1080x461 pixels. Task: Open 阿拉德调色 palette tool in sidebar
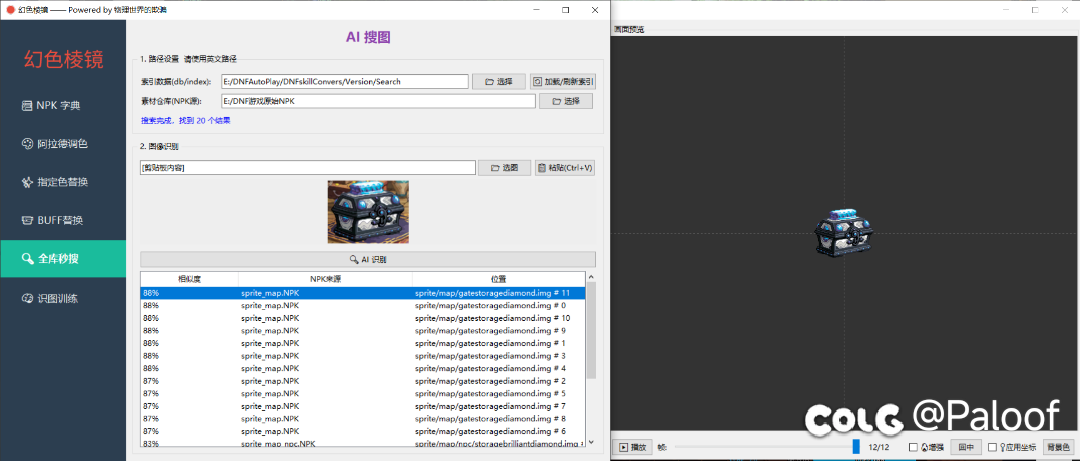[63, 143]
